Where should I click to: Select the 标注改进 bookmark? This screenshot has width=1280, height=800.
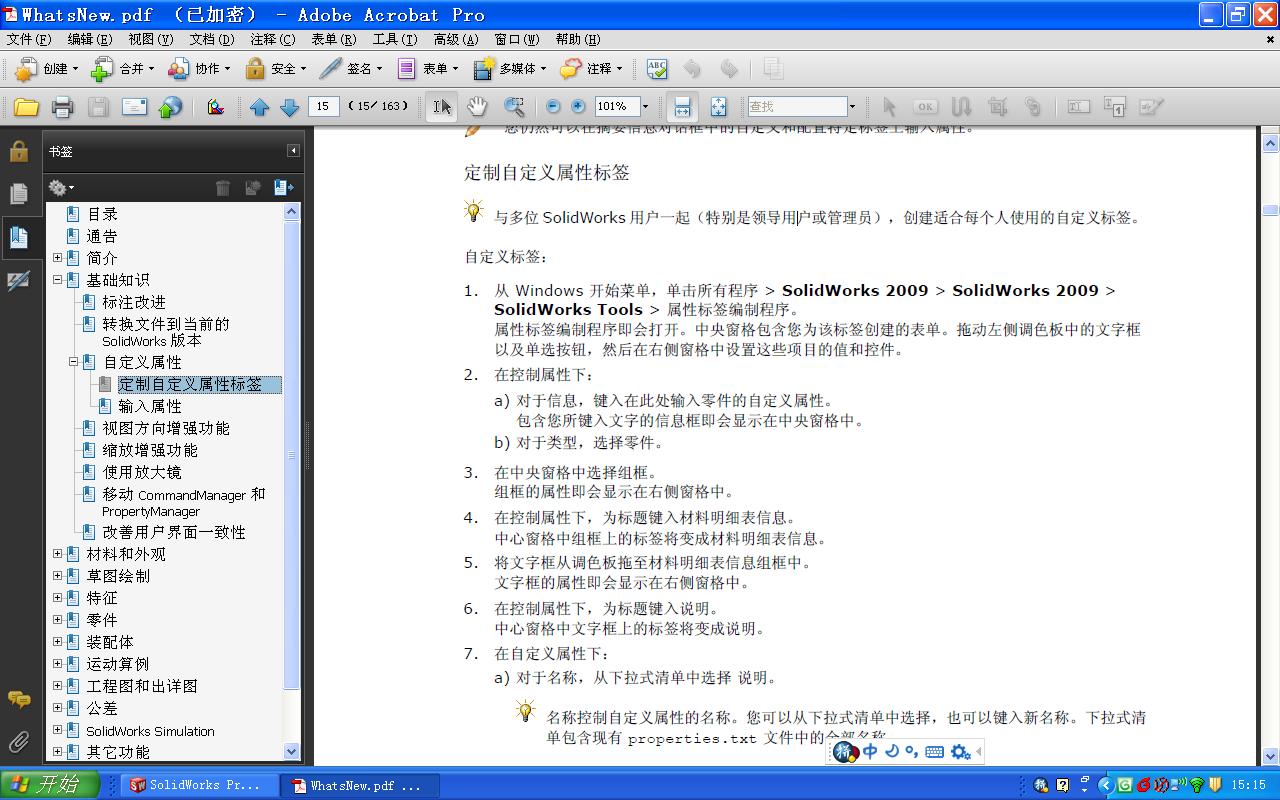pos(134,302)
